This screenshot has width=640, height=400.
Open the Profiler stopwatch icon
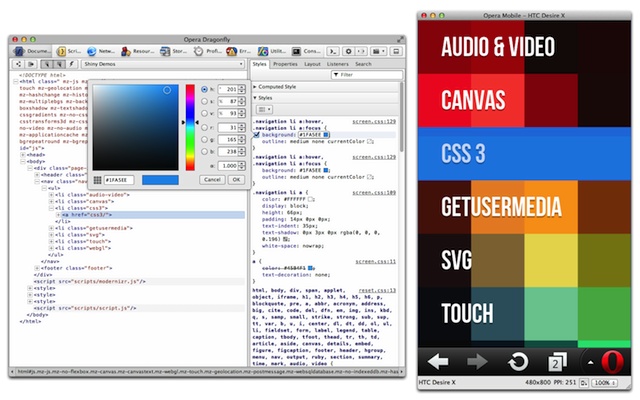pos(198,51)
